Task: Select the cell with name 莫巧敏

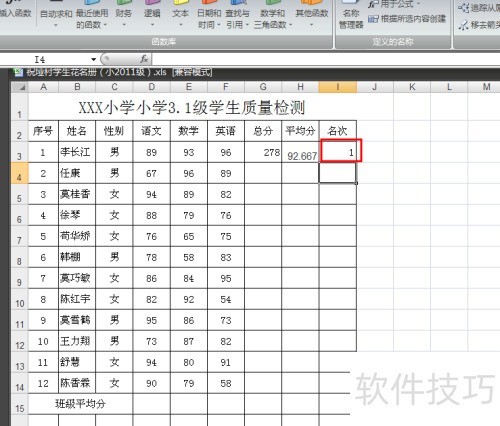Action: [77, 278]
